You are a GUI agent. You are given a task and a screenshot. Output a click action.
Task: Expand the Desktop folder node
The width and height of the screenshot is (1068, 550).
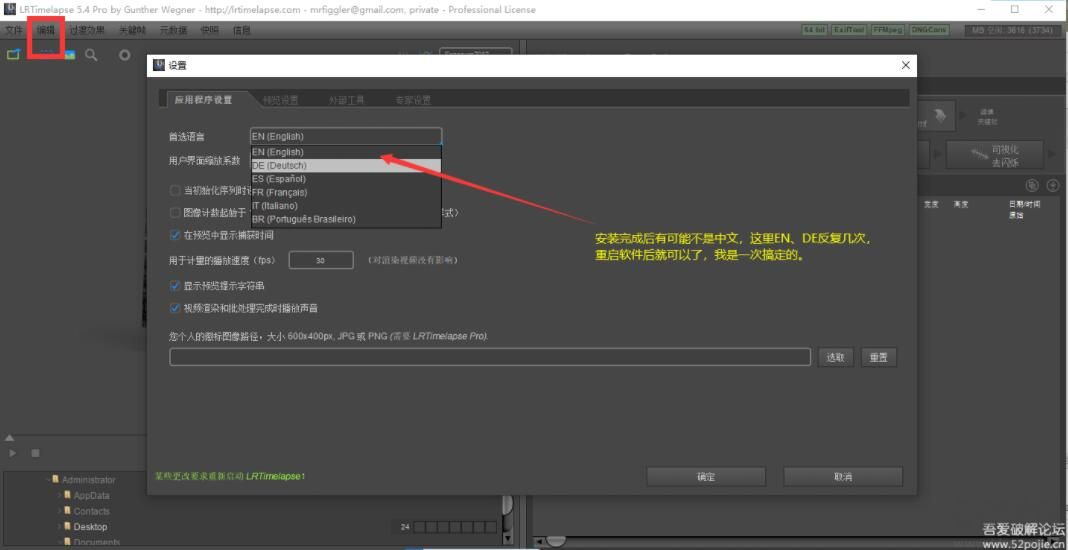[59, 527]
